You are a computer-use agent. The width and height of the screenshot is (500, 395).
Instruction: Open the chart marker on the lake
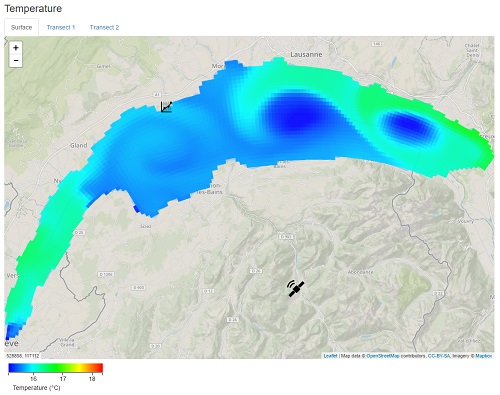[x=166, y=107]
